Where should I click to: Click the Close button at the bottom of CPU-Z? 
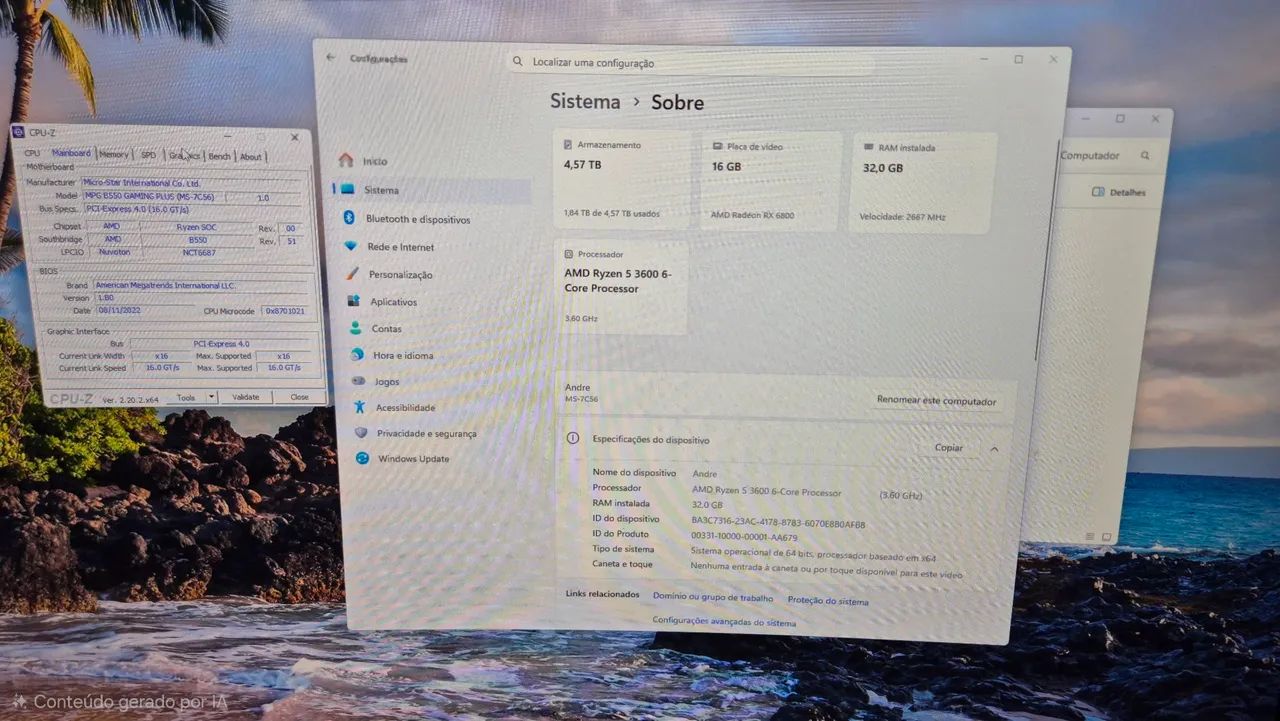(299, 397)
